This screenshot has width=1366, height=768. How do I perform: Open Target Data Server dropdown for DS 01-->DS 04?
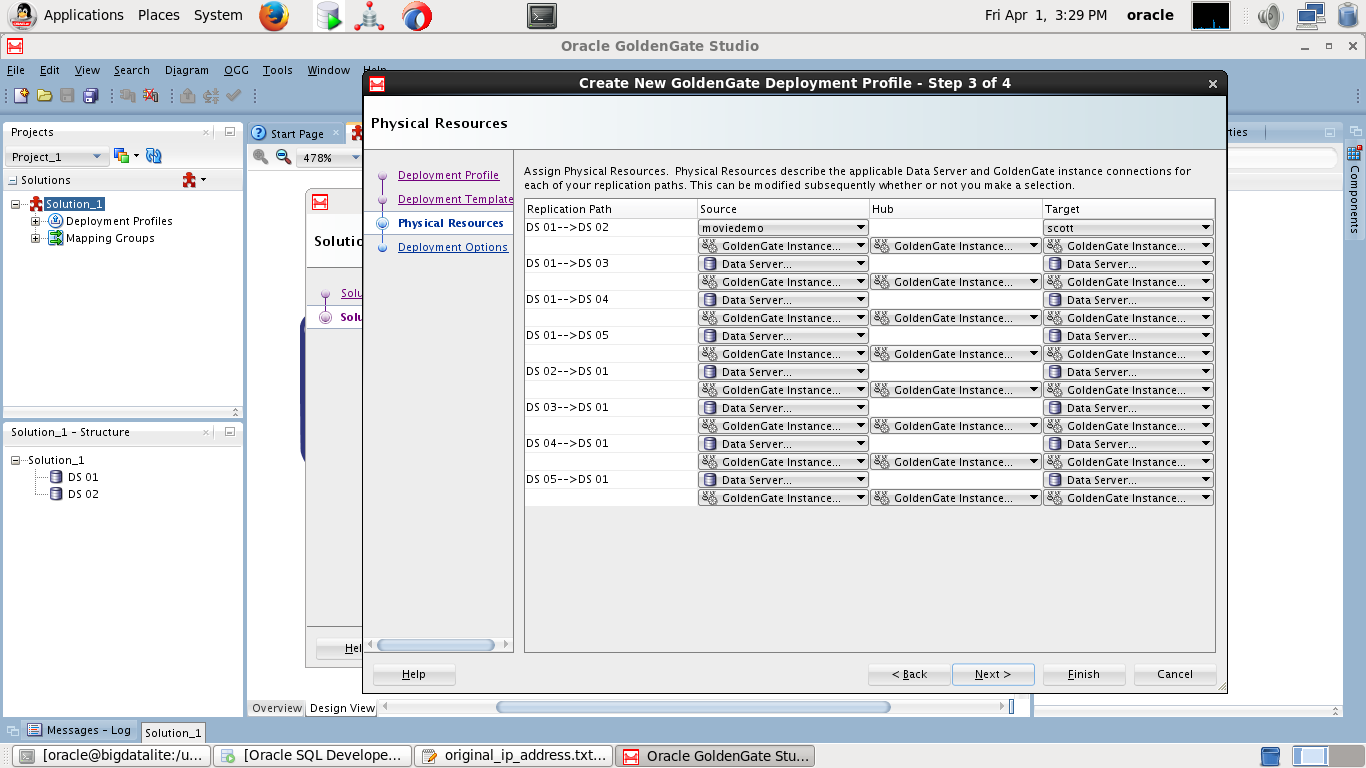point(1128,300)
